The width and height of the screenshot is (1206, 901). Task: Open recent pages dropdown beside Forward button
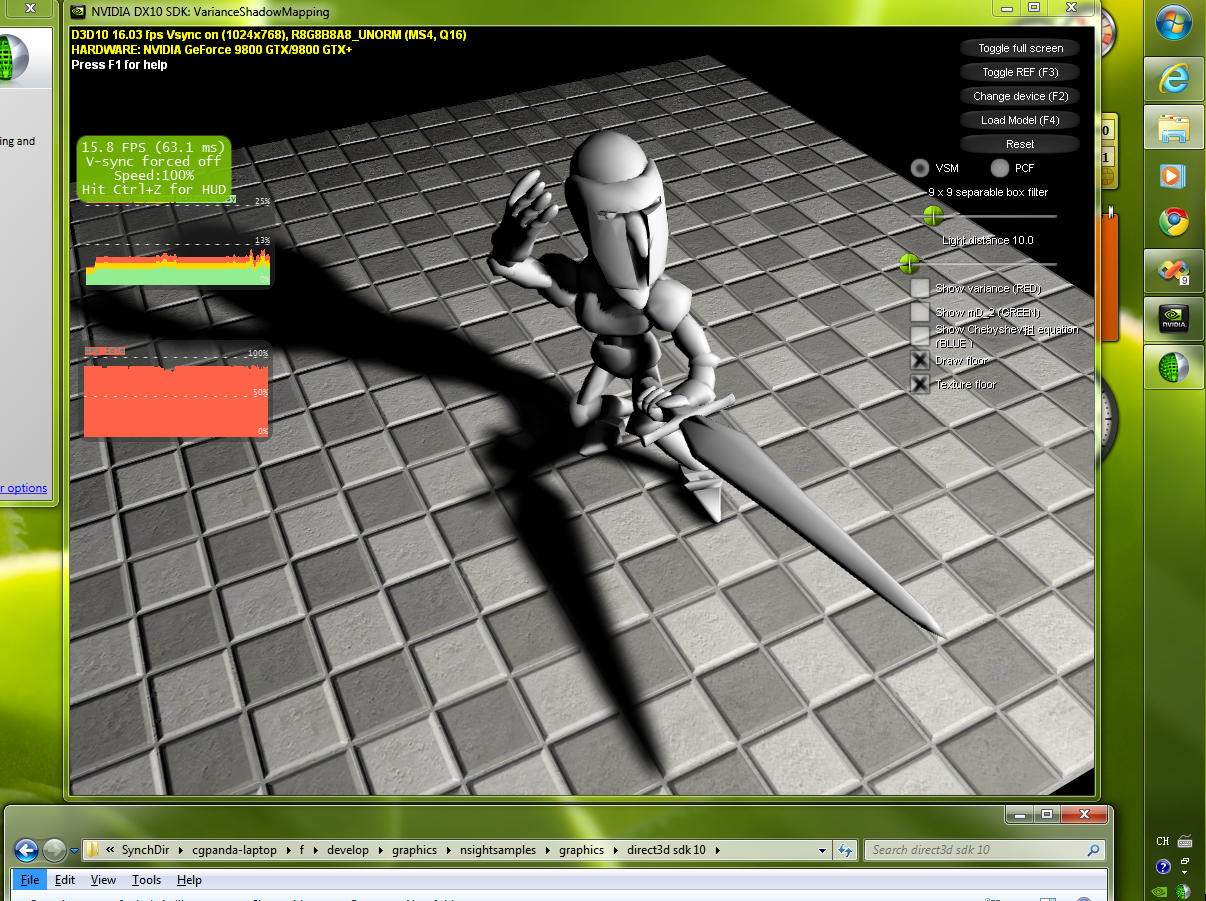[75, 851]
